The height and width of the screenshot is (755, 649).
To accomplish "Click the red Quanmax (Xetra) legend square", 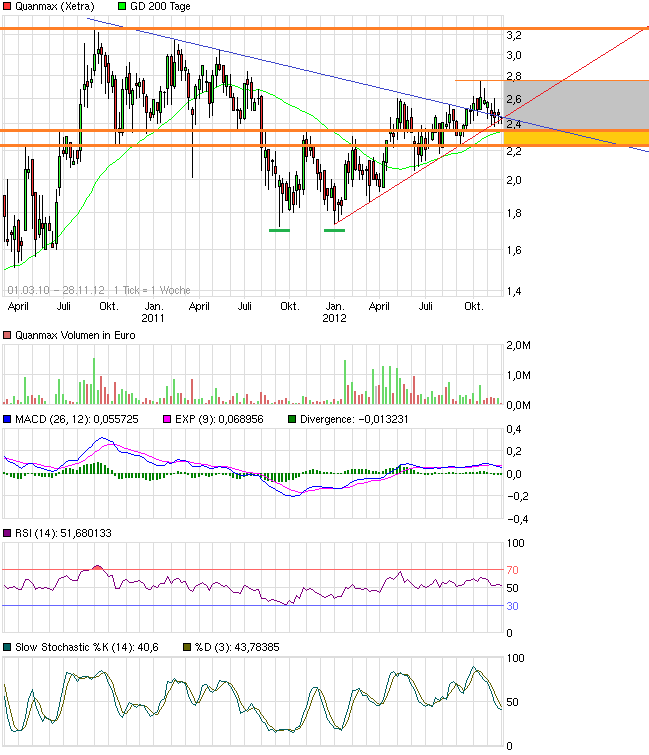I will [8, 7].
